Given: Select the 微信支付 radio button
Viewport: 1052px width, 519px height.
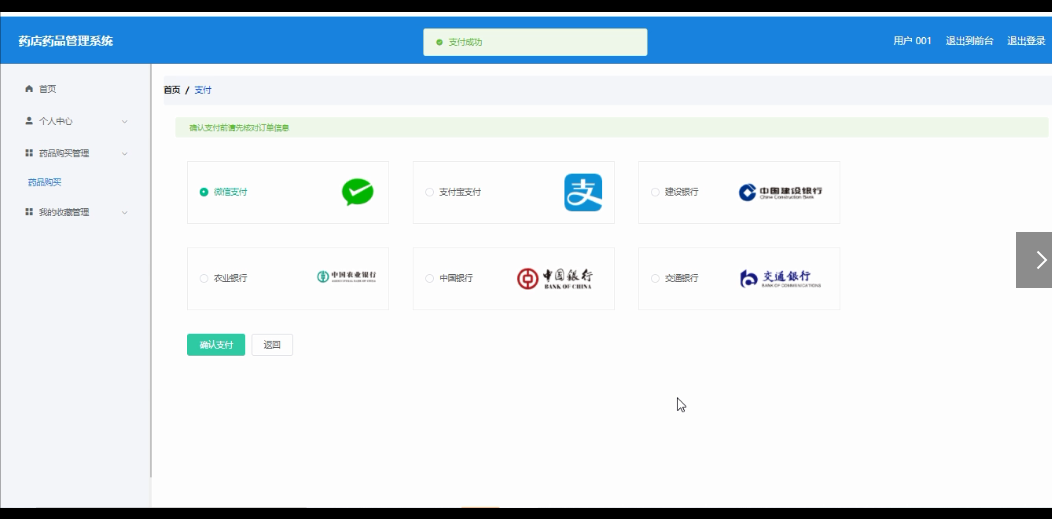Looking at the screenshot, I should (x=204, y=192).
